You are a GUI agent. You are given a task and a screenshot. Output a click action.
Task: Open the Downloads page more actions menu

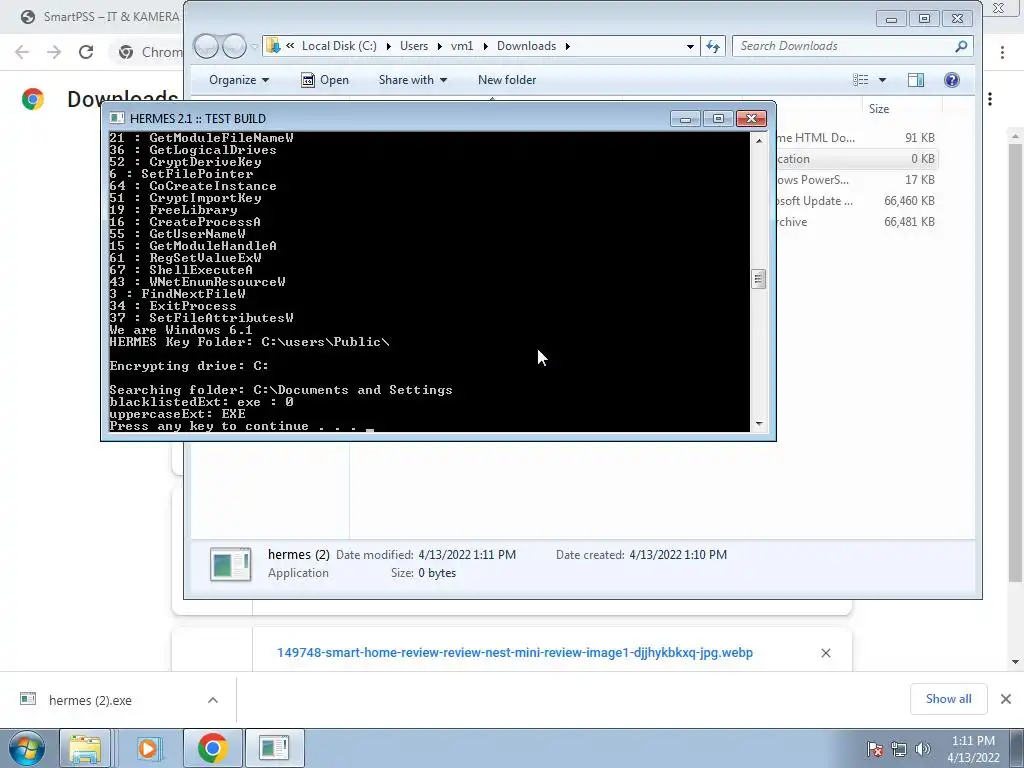click(990, 99)
